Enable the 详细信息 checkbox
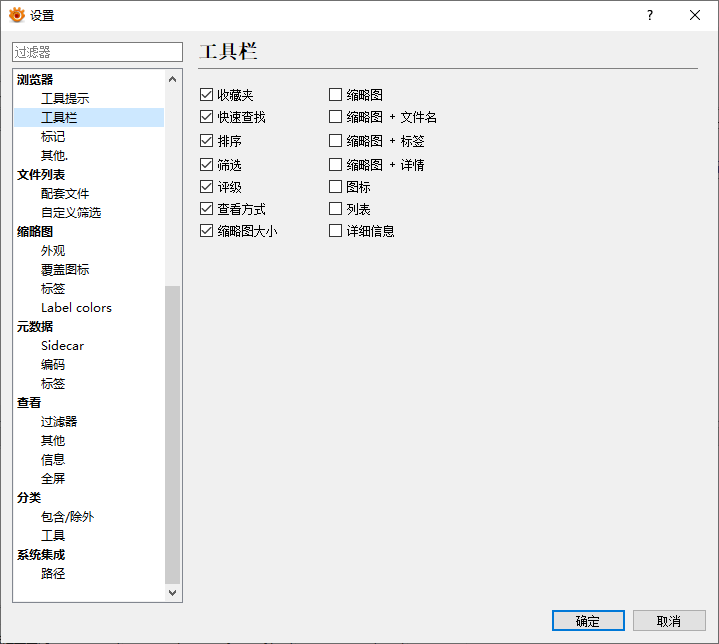 tap(335, 230)
